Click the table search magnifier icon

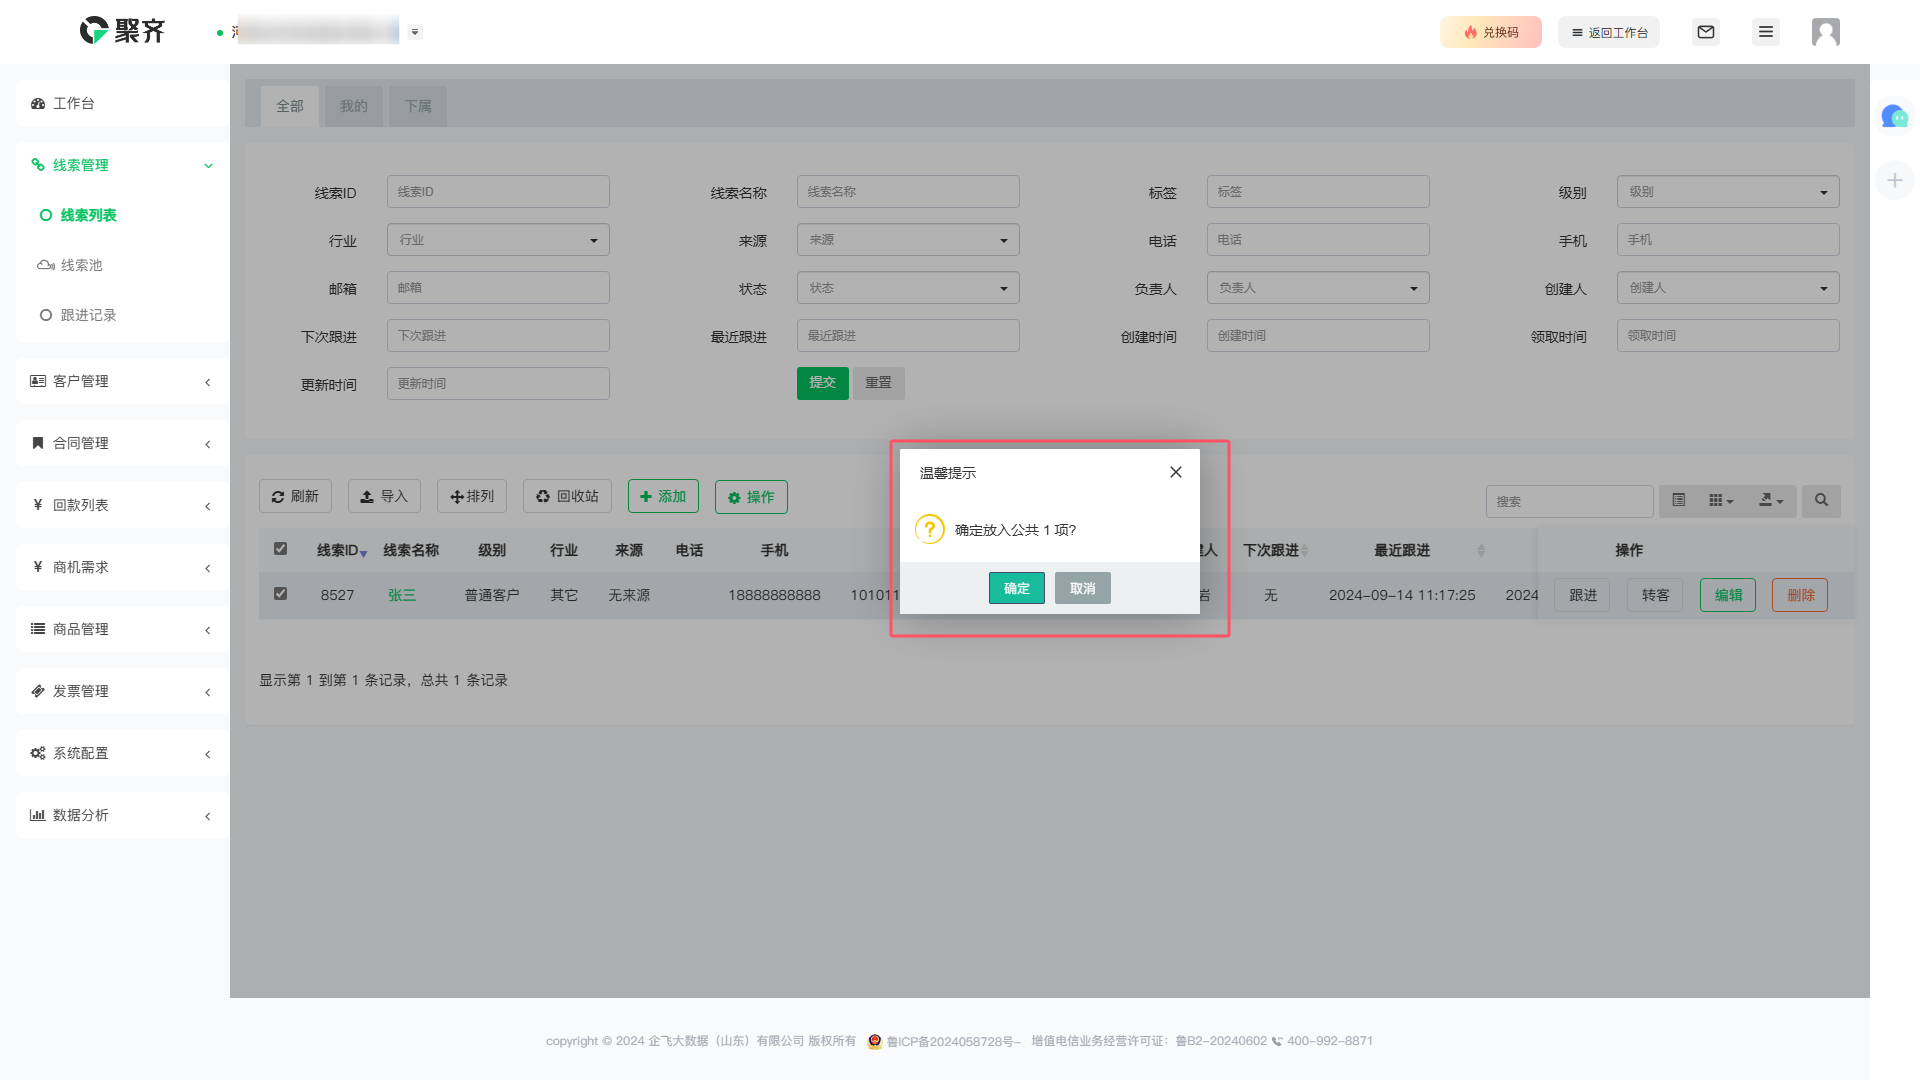[1821, 500]
